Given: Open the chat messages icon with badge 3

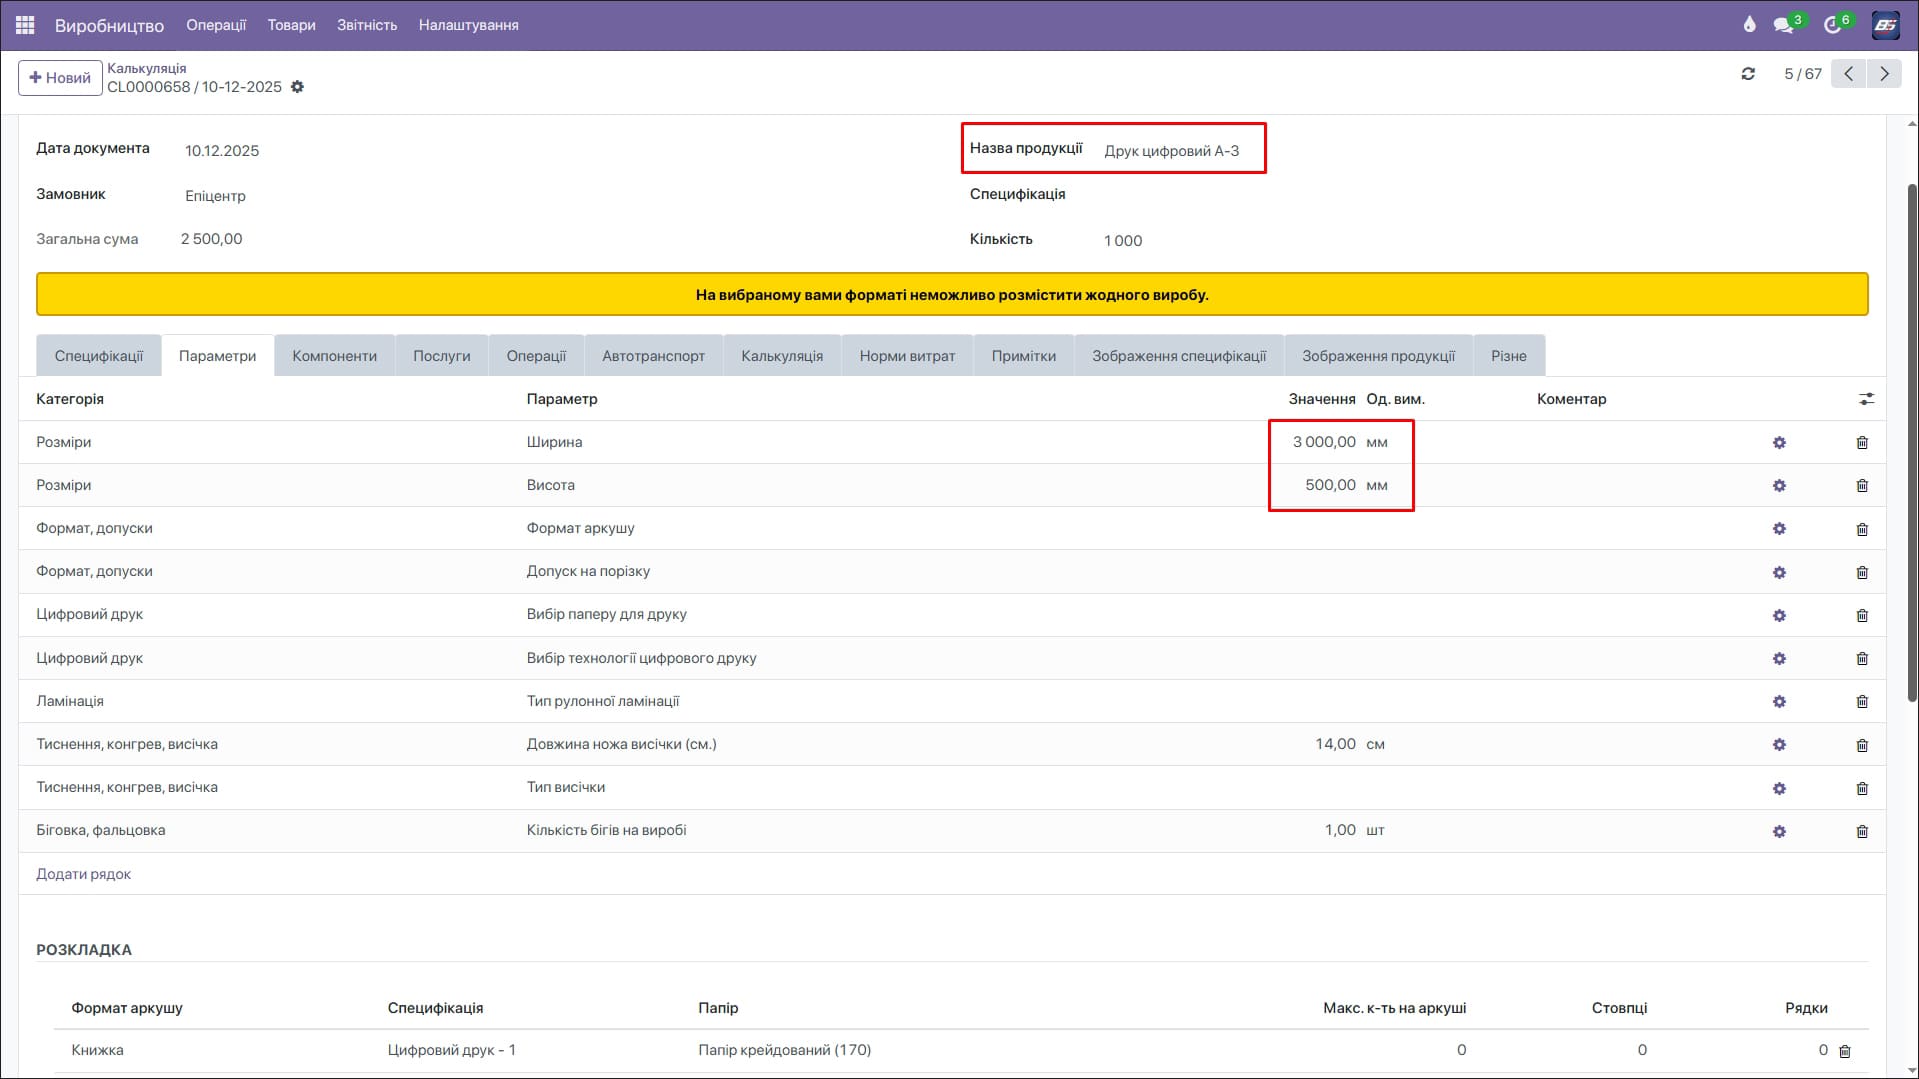Looking at the screenshot, I should (1783, 25).
